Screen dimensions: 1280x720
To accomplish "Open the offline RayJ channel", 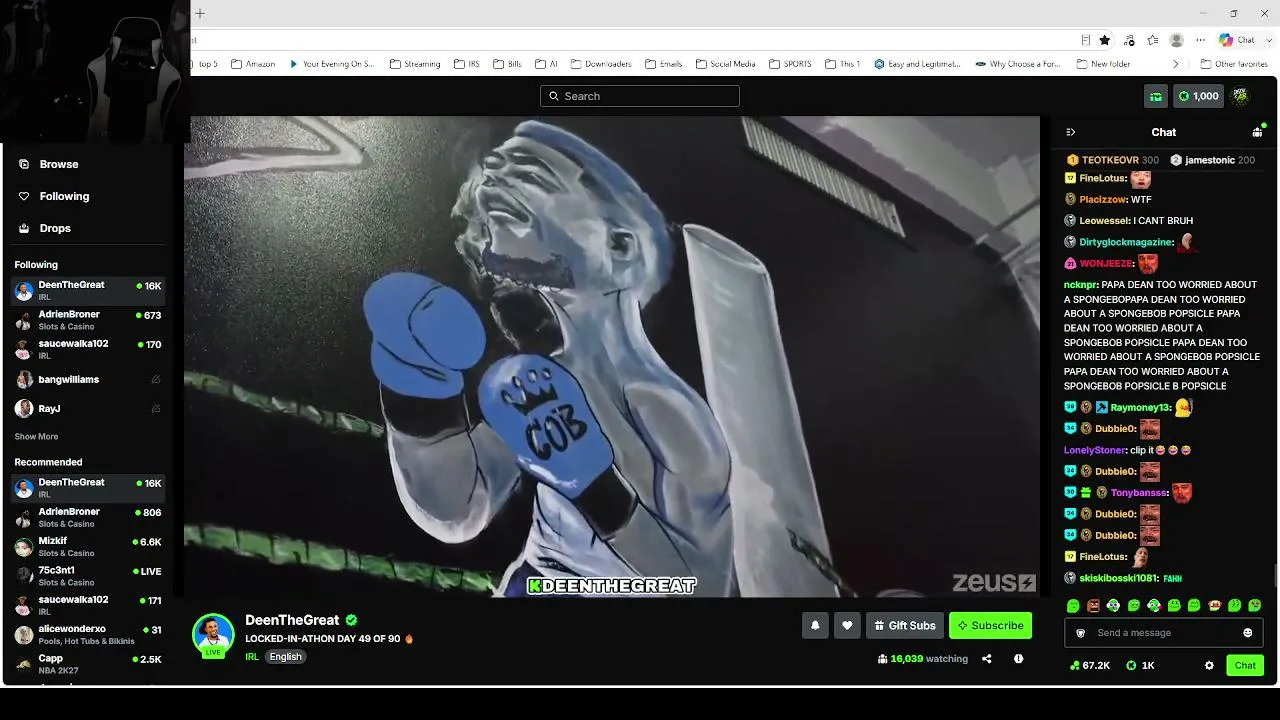I will (x=88, y=408).
